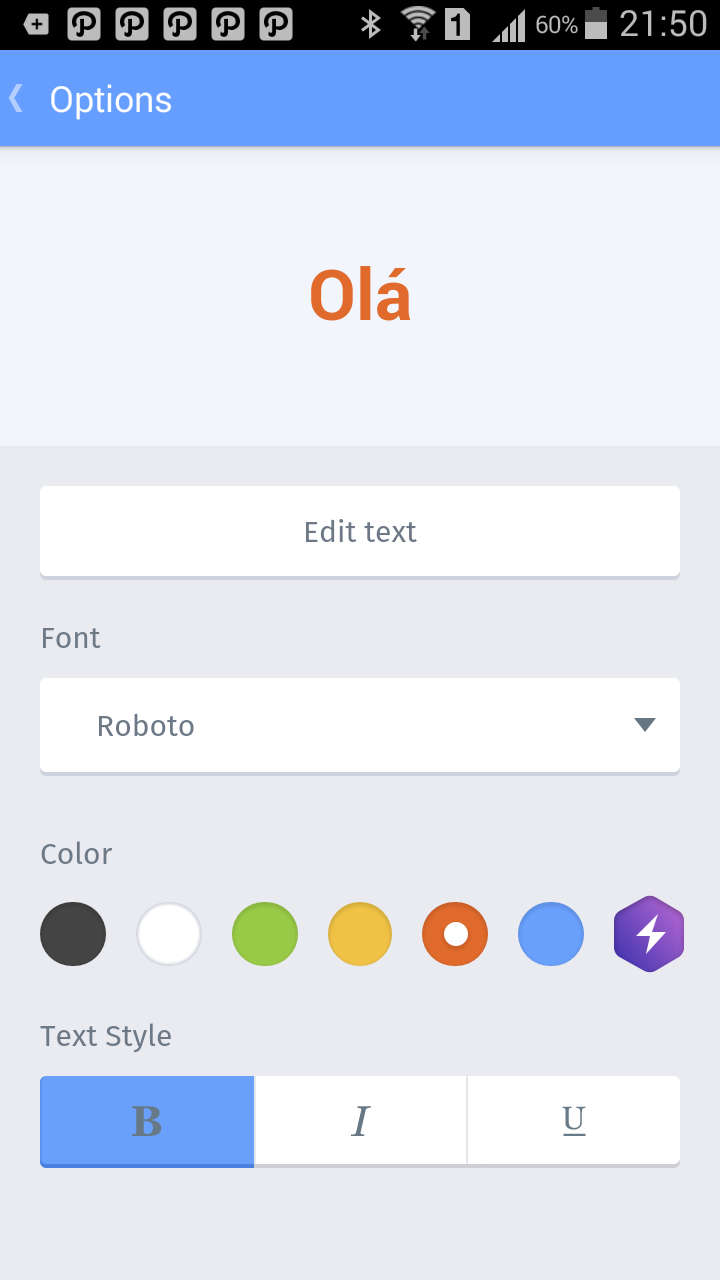Tap the first notification icon in status bar
720x1280 pixels.
pos(36,24)
